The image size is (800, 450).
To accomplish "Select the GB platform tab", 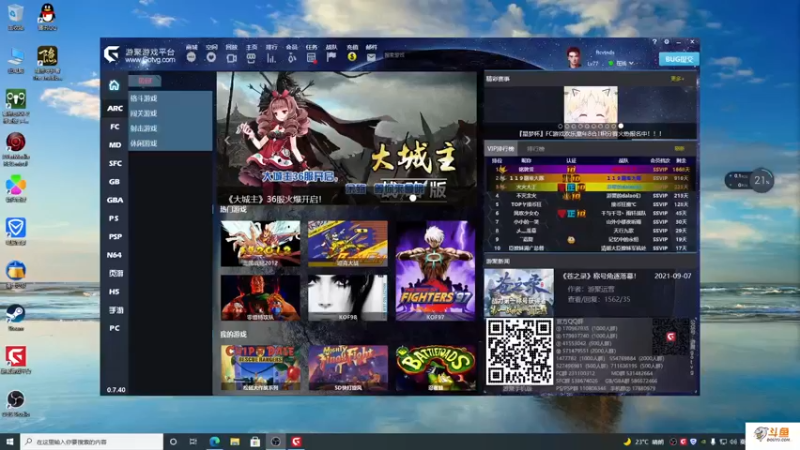I will [114, 182].
